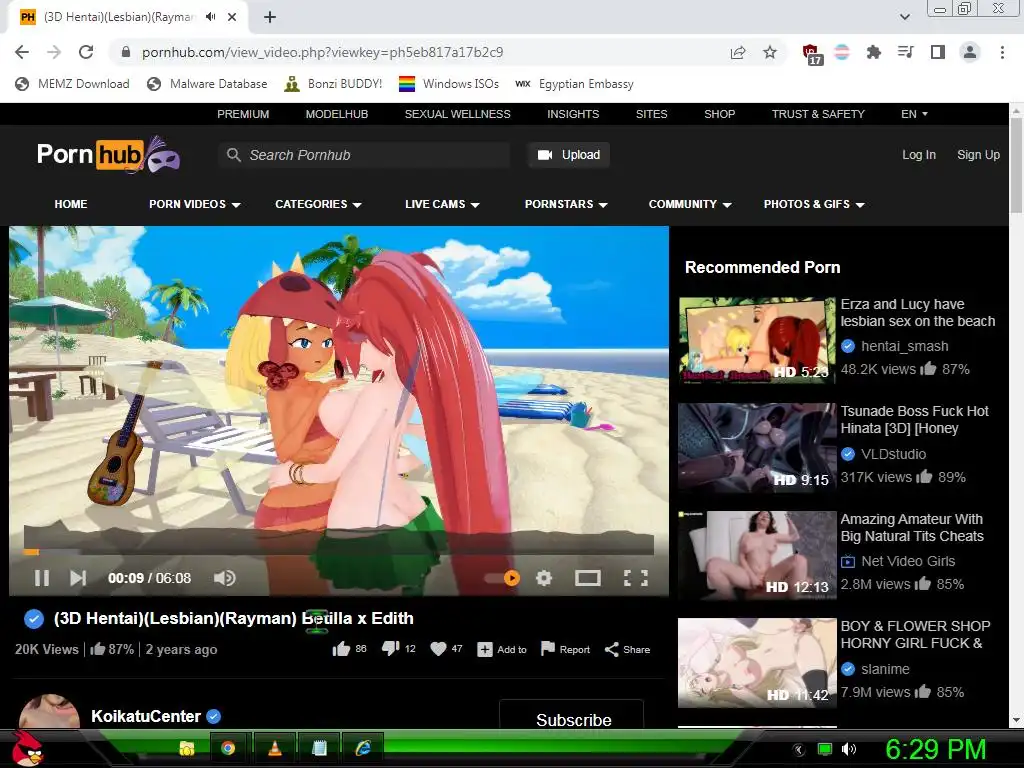Click the share page icon in address bar

(x=738, y=52)
